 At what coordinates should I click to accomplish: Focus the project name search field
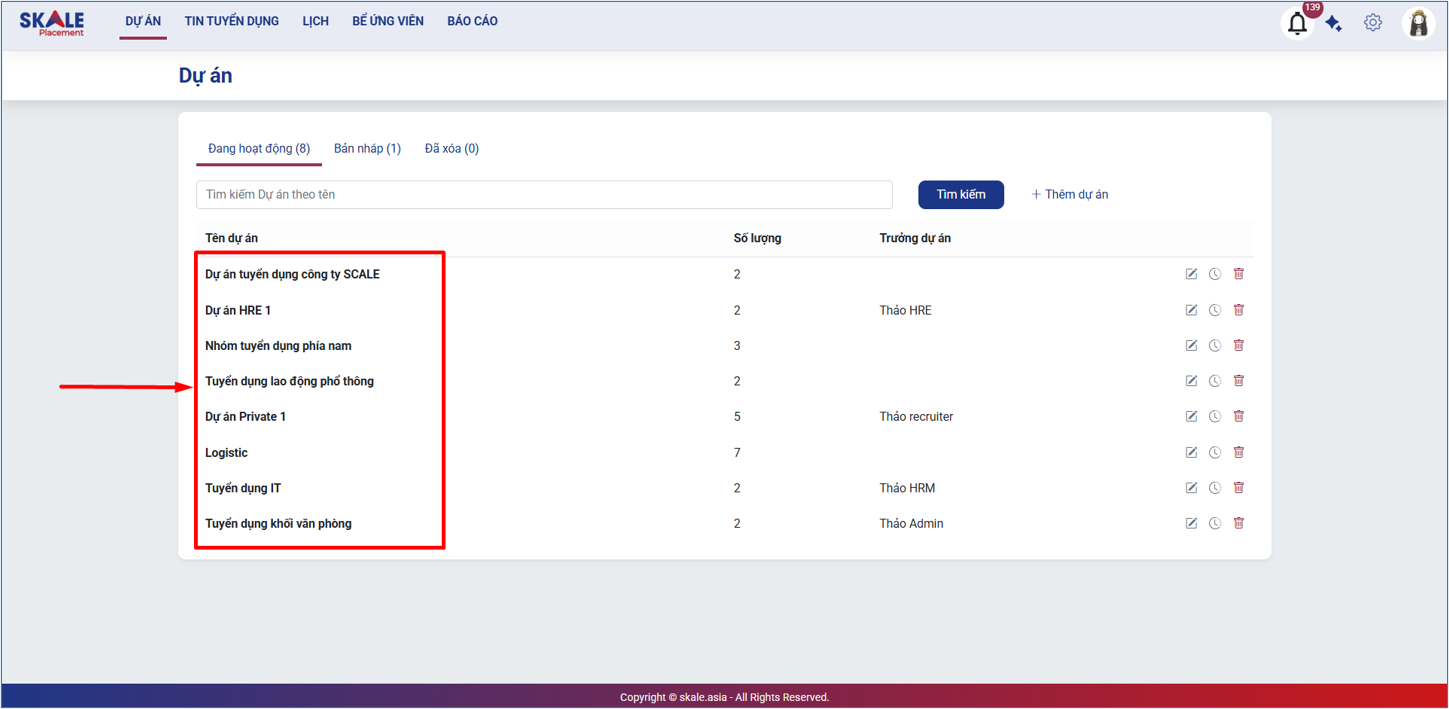544,195
